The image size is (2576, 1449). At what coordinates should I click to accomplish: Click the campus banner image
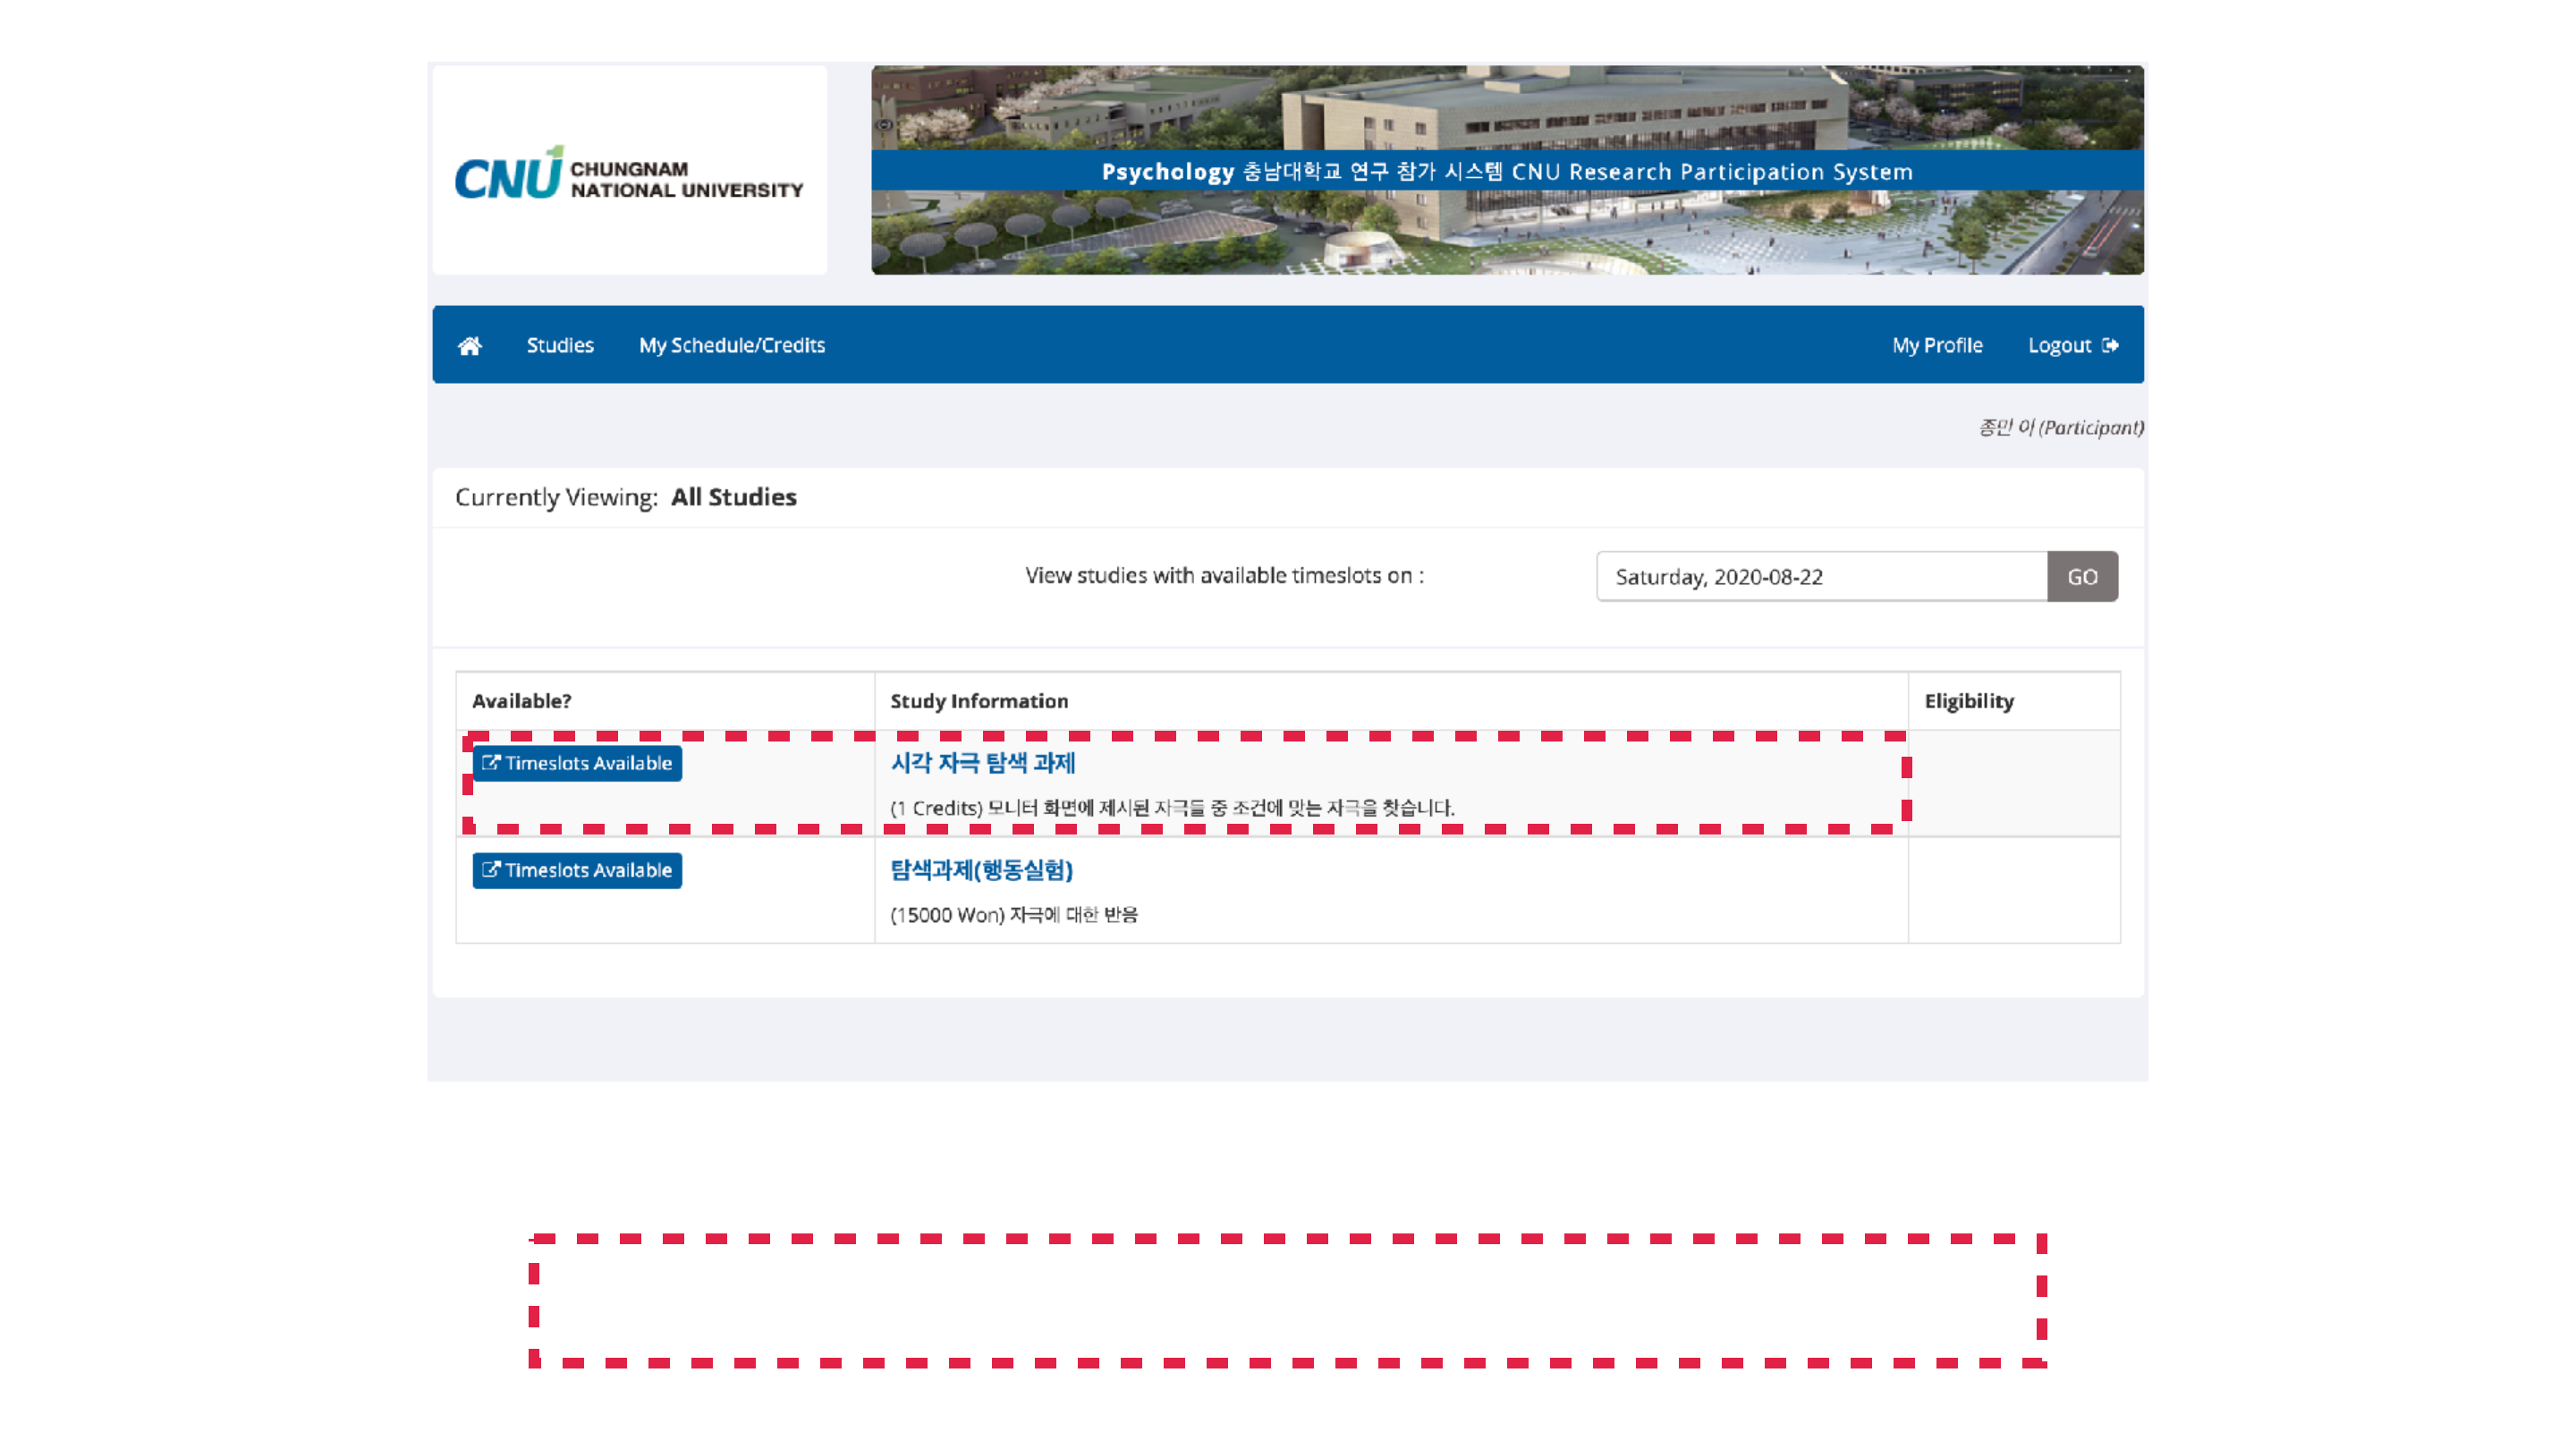pyautogui.click(x=1506, y=235)
